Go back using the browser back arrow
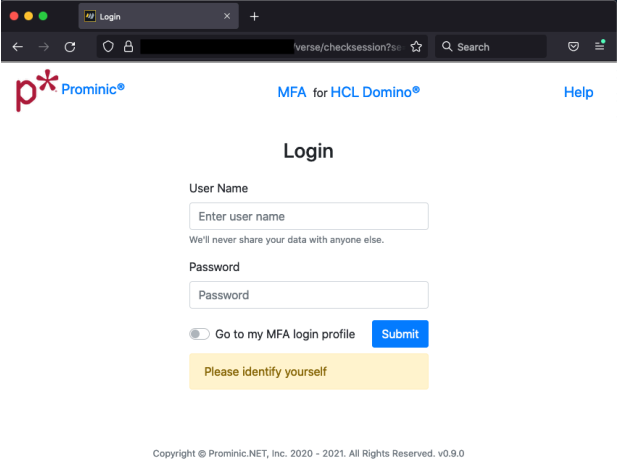 [18, 47]
